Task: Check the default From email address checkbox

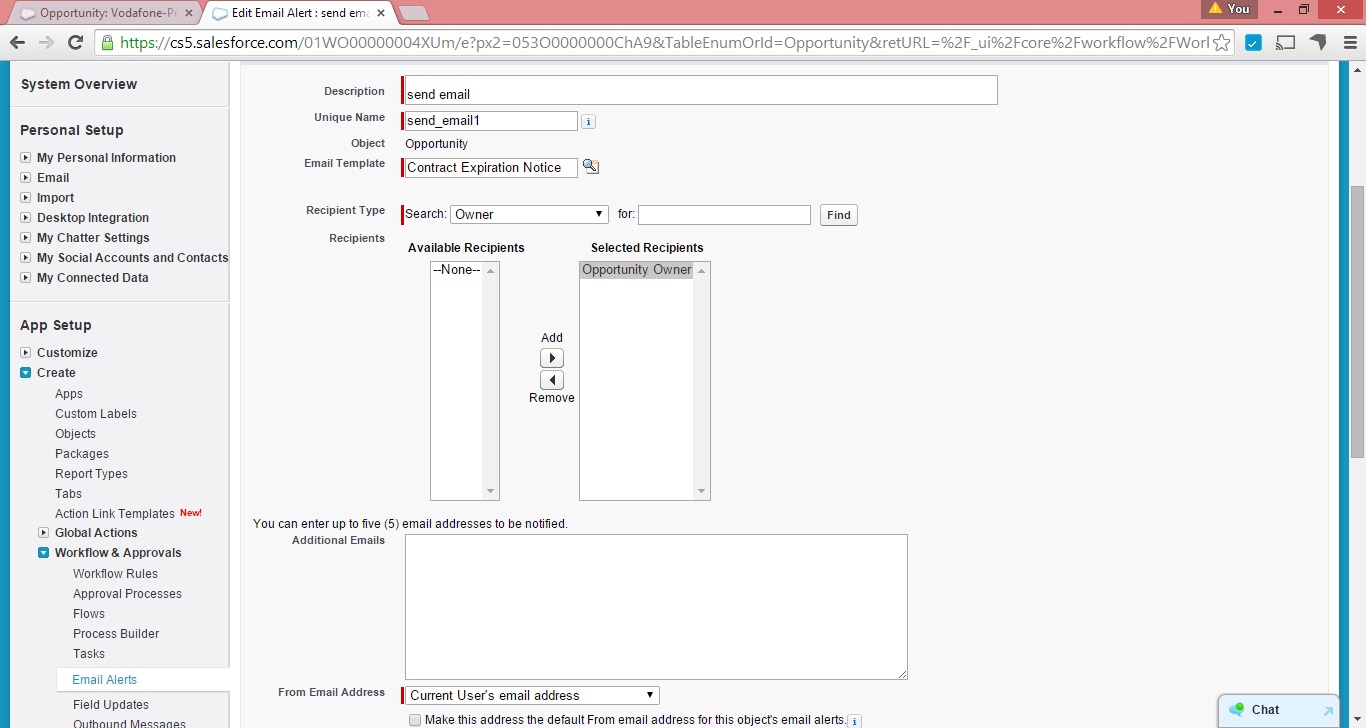Action: pyautogui.click(x=415, y=720)
